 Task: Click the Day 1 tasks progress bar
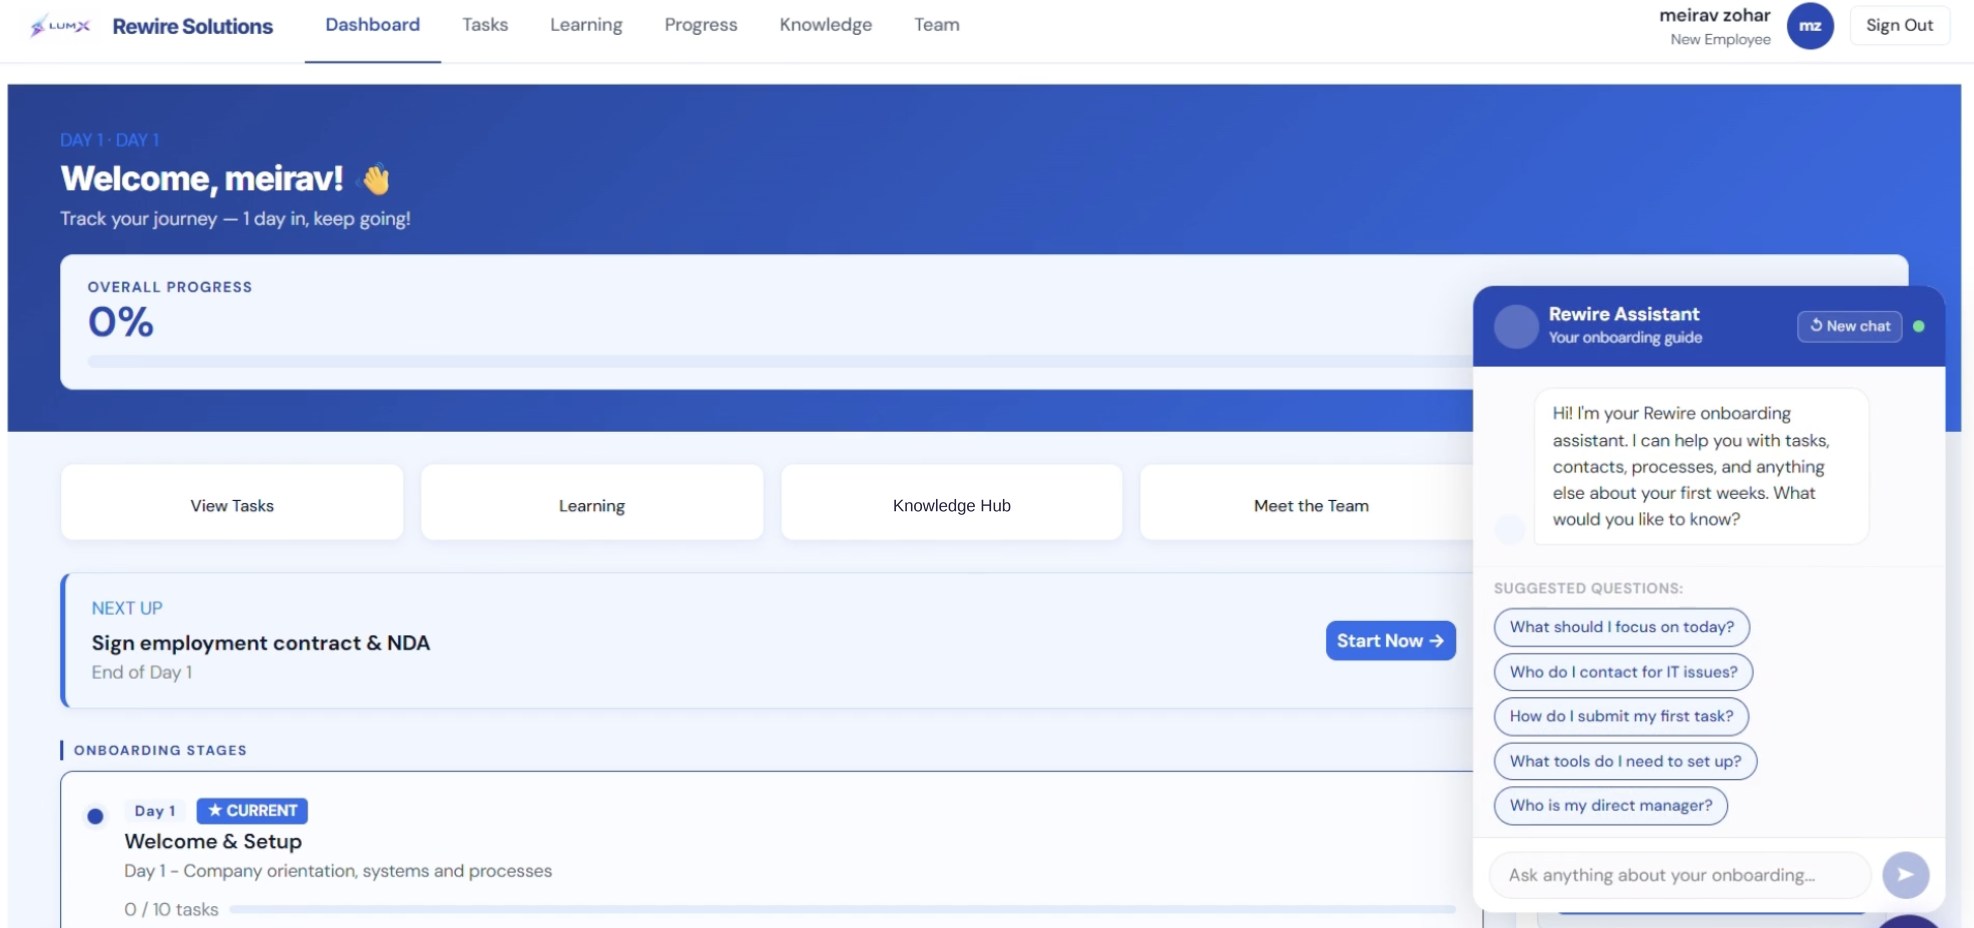pos(842,909)
